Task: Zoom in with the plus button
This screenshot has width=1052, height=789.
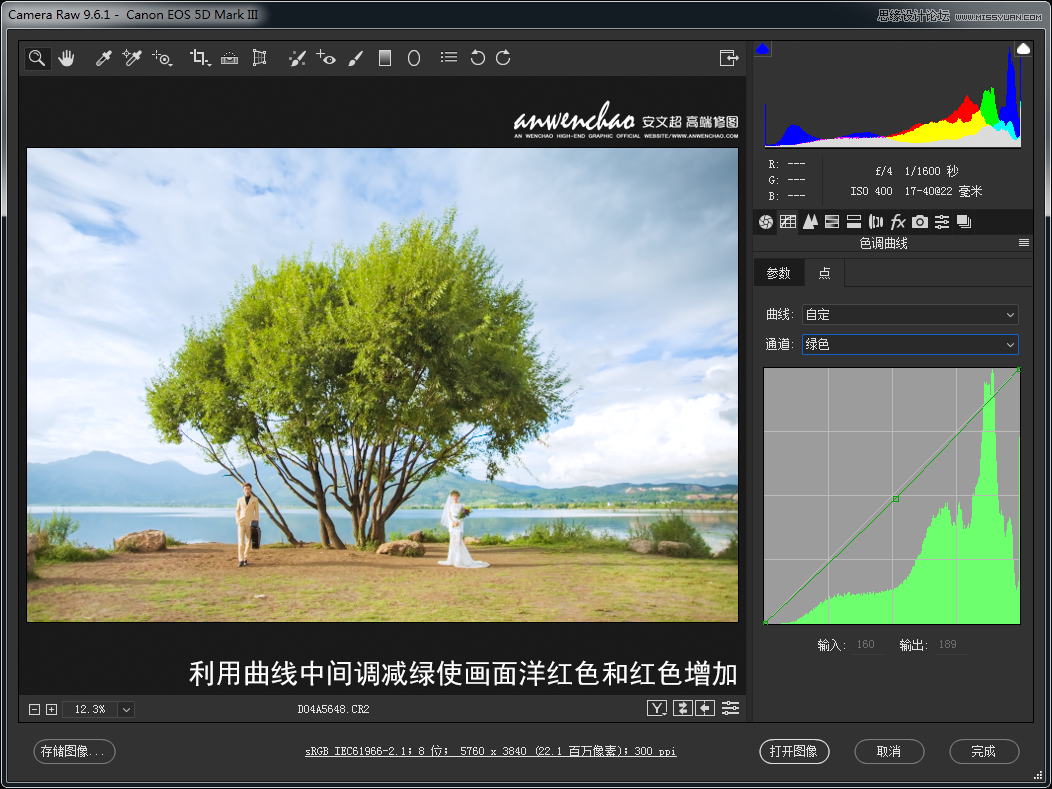Action: [51, 709]
